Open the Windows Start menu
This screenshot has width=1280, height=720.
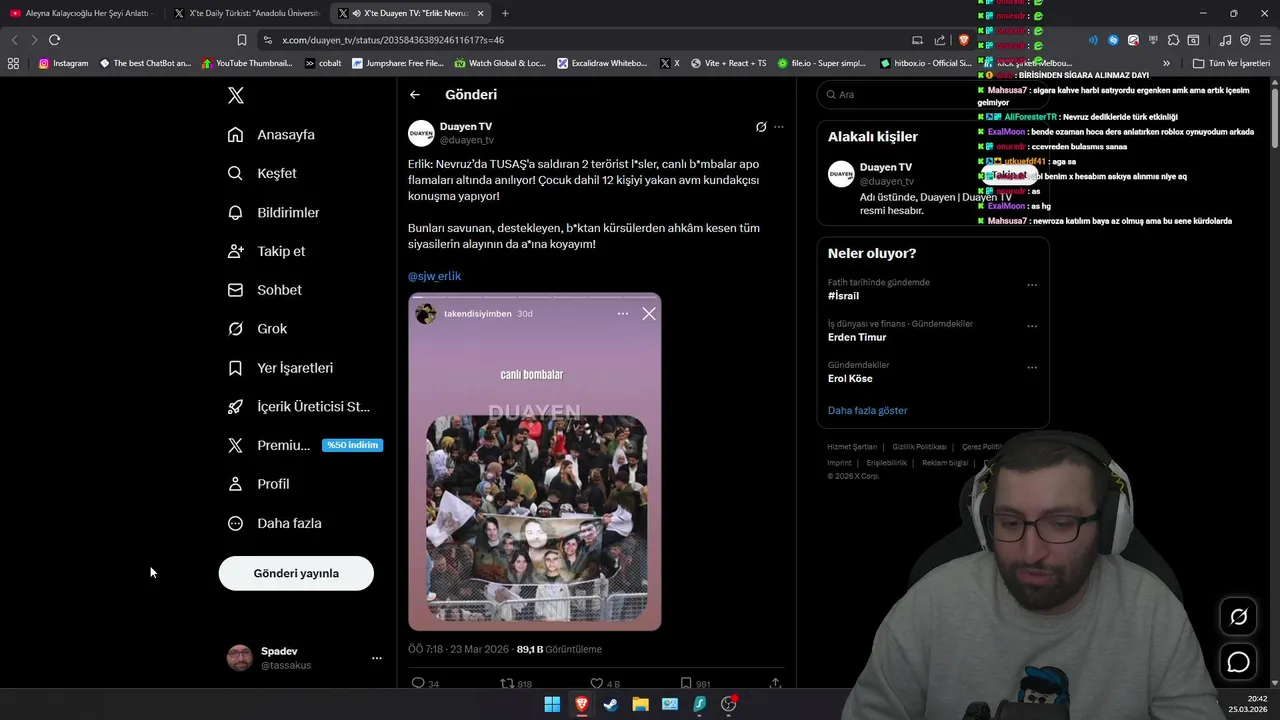tap(552, 704)
